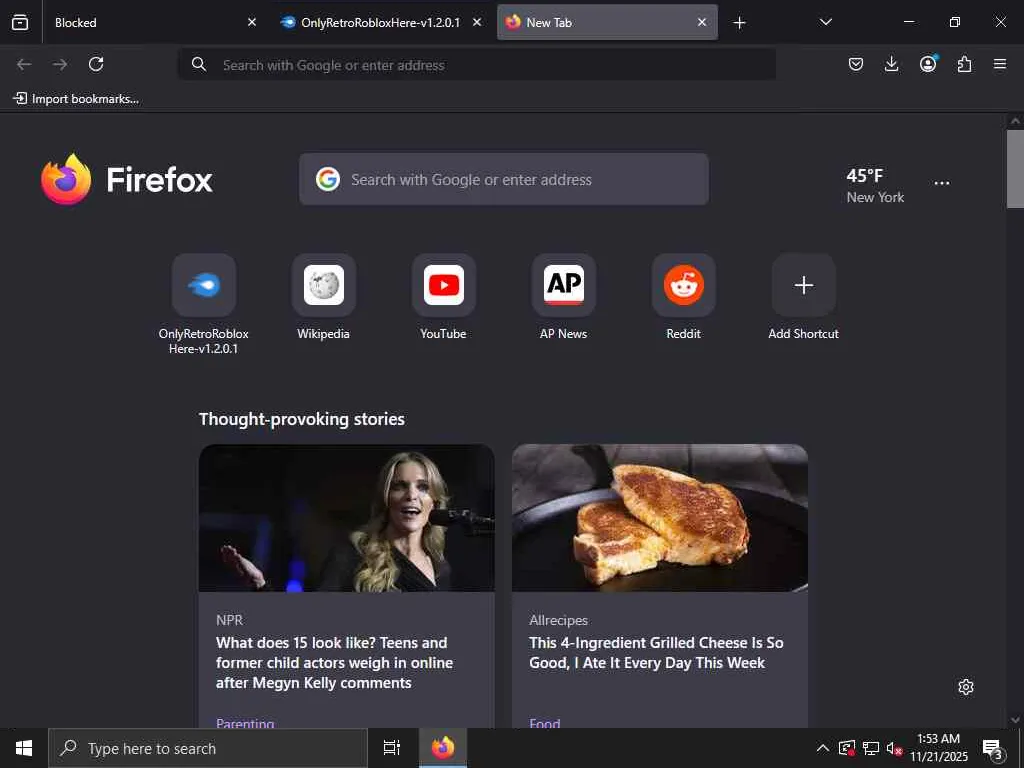
Task: Open Task View on the taskbar
Action: tap(392, 748)
